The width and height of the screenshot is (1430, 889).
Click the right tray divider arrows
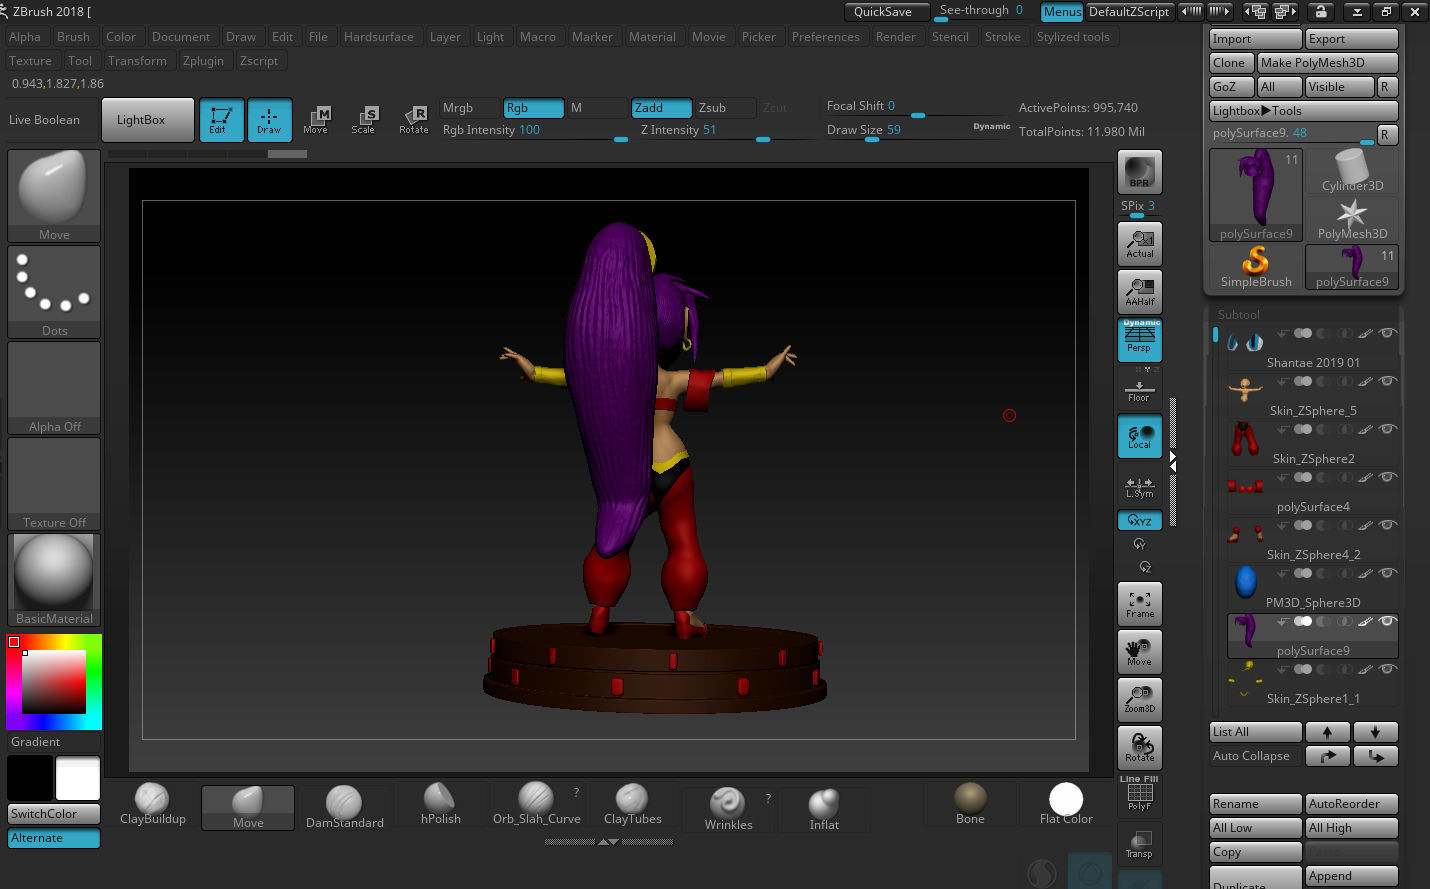click(1172, 462)
